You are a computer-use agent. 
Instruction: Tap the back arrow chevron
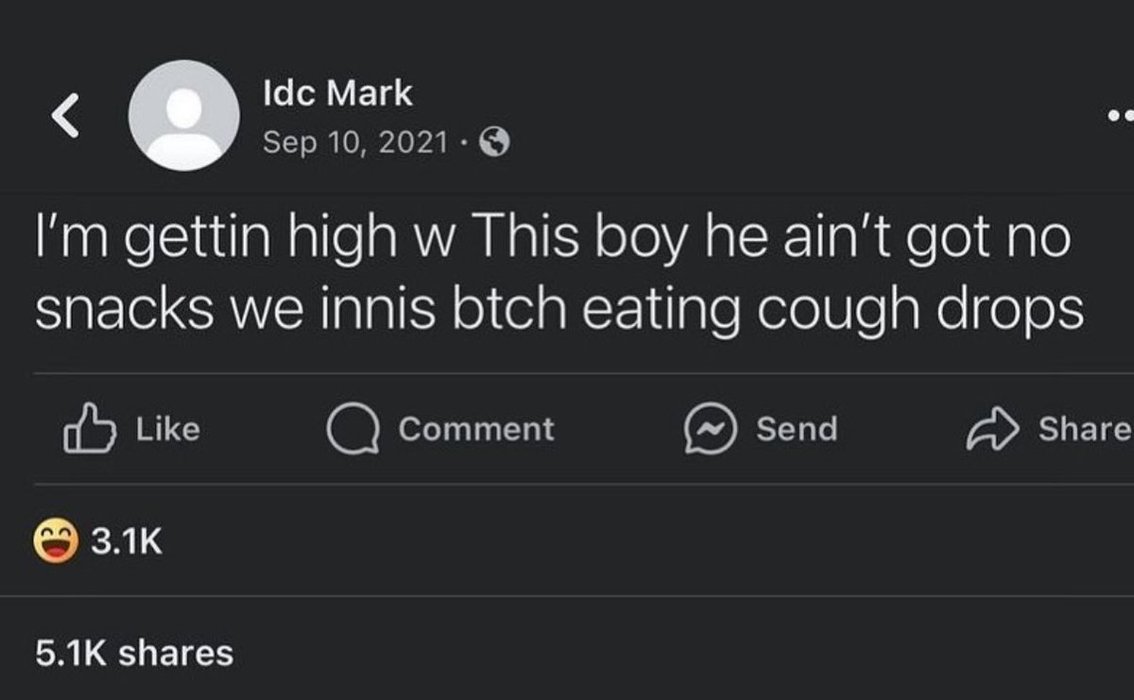[65, 116]
